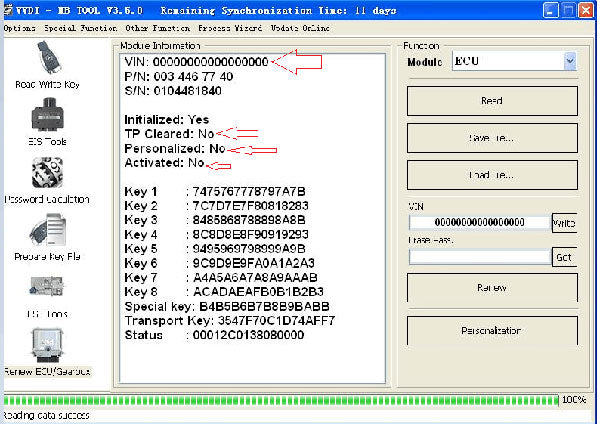Expand the Module dropdown showing ECU
The width and height of the screenshot is (600, 424).
(569, 62)
